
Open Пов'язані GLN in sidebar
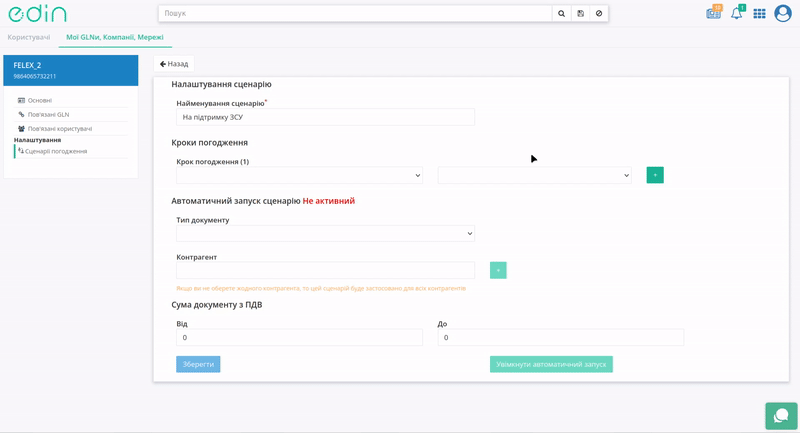pos(48,115)
